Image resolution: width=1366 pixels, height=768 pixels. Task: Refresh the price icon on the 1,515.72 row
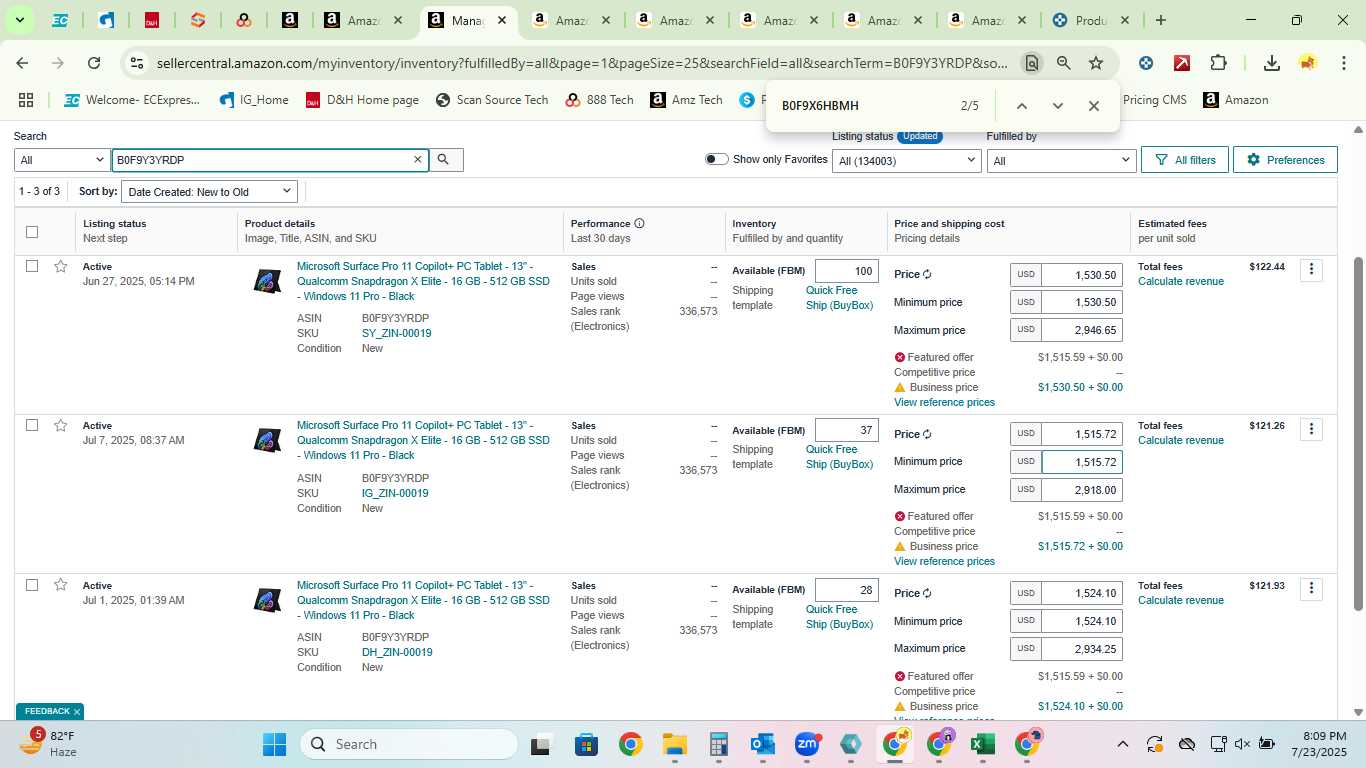pos(927,434)
